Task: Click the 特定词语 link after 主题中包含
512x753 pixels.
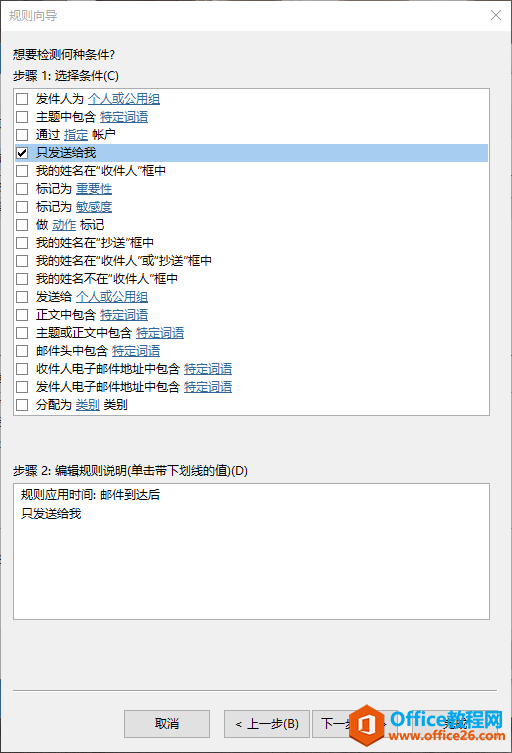Action: (x=124, y=117)
